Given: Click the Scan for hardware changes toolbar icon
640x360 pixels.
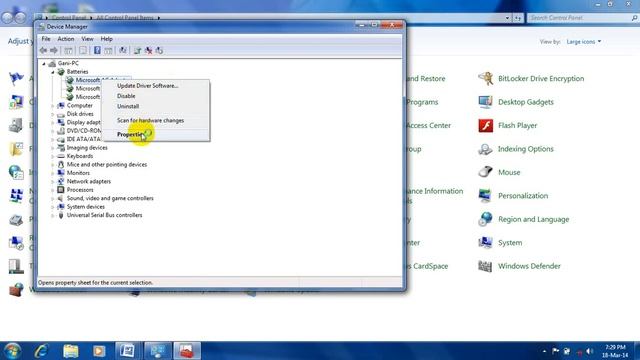Looking at the screenshot, I should pos(122,50).
